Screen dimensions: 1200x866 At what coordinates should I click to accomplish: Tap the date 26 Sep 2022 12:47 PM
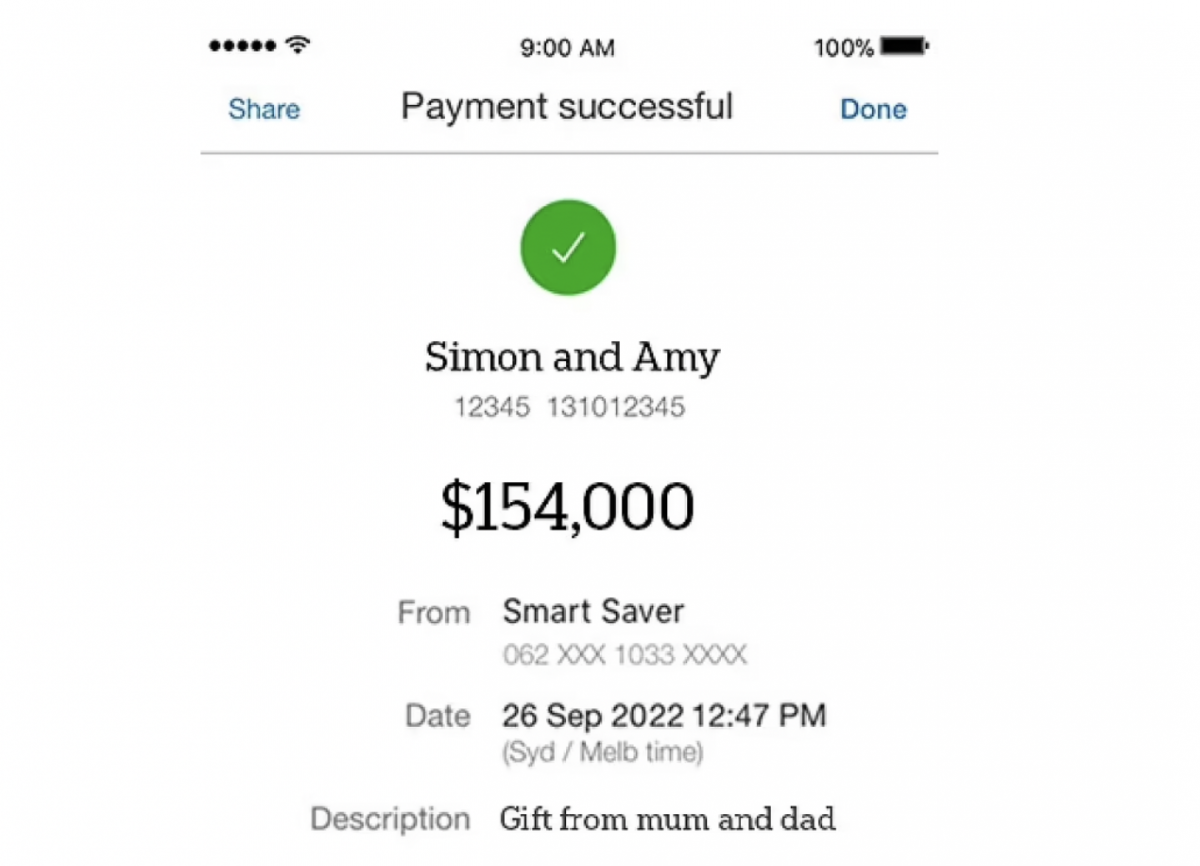(x=664, y=716)
